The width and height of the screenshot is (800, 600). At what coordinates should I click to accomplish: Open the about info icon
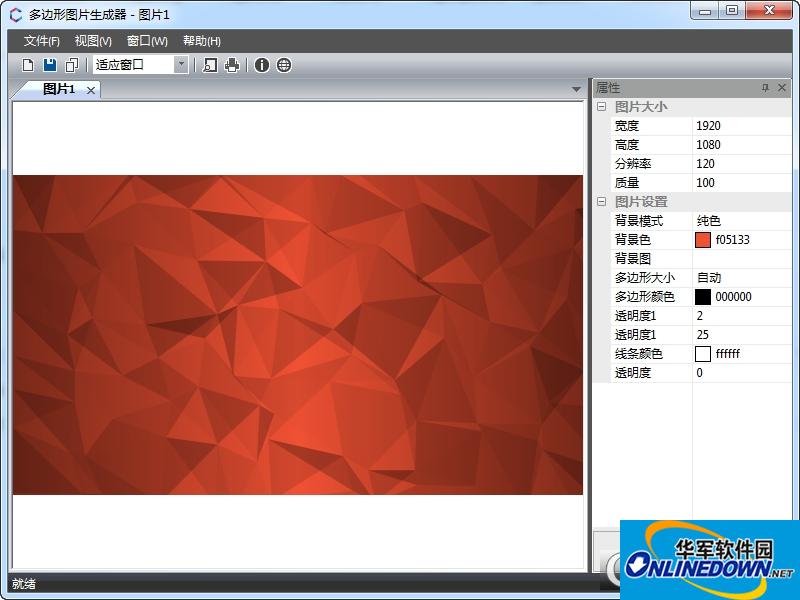(262, 65)
